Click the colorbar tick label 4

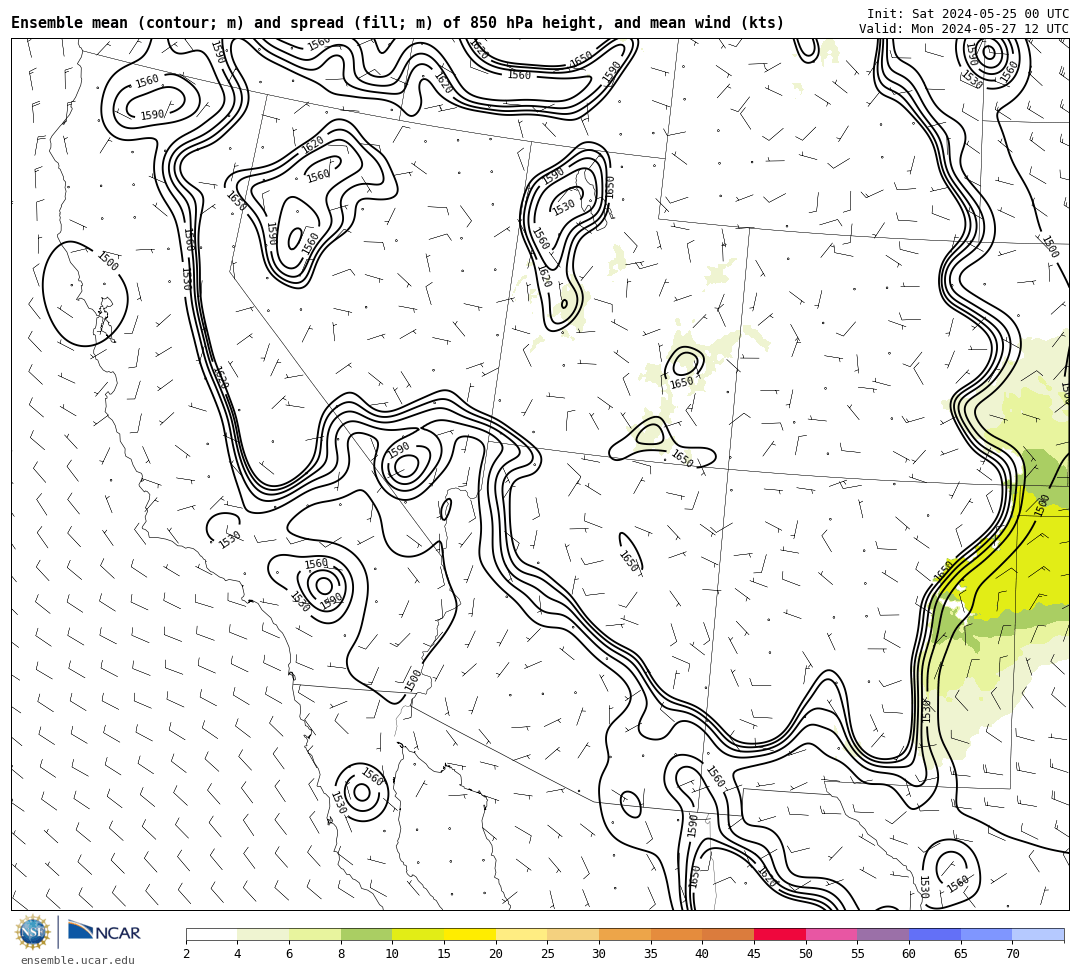coord(238,954)
